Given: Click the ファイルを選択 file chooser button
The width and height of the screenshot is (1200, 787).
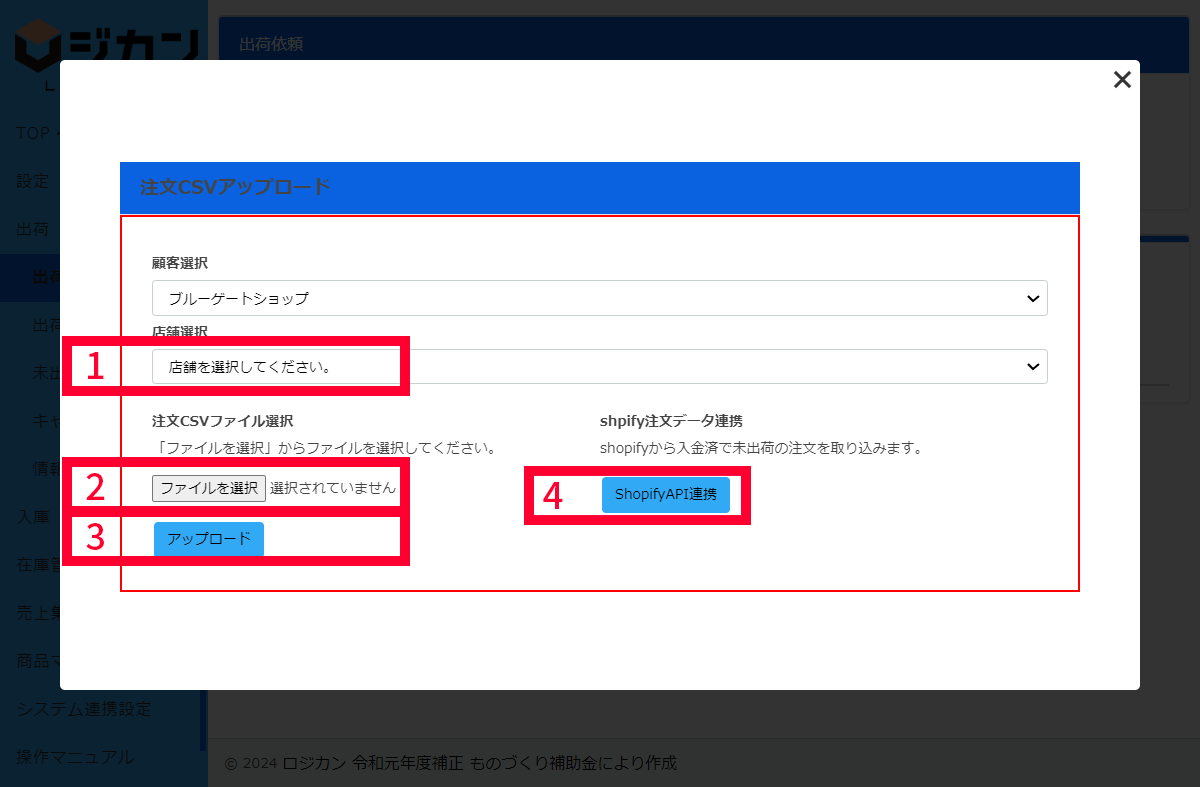Looking at the screenshot, I should tap(209, 488).
